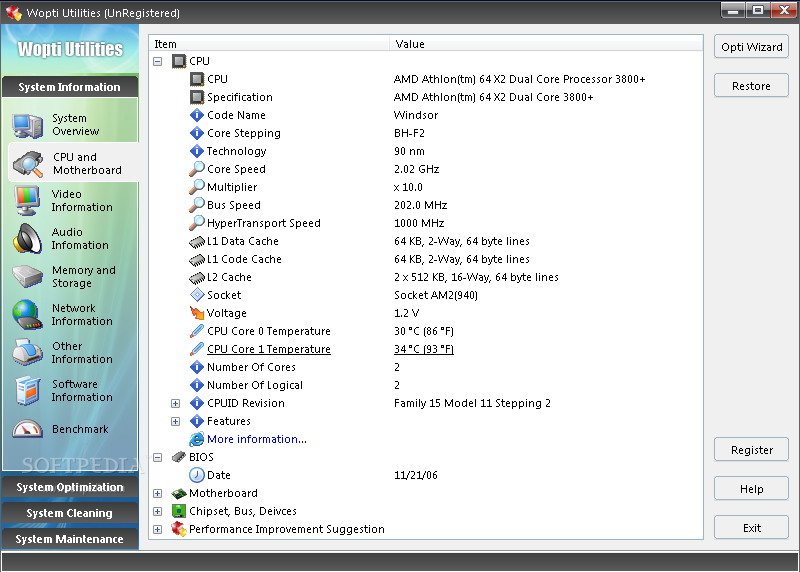Image resolution: width=800 pixels, height=572 pixels.
Task: Select the L1 Code Cache row
Action: tap(426, 259)
